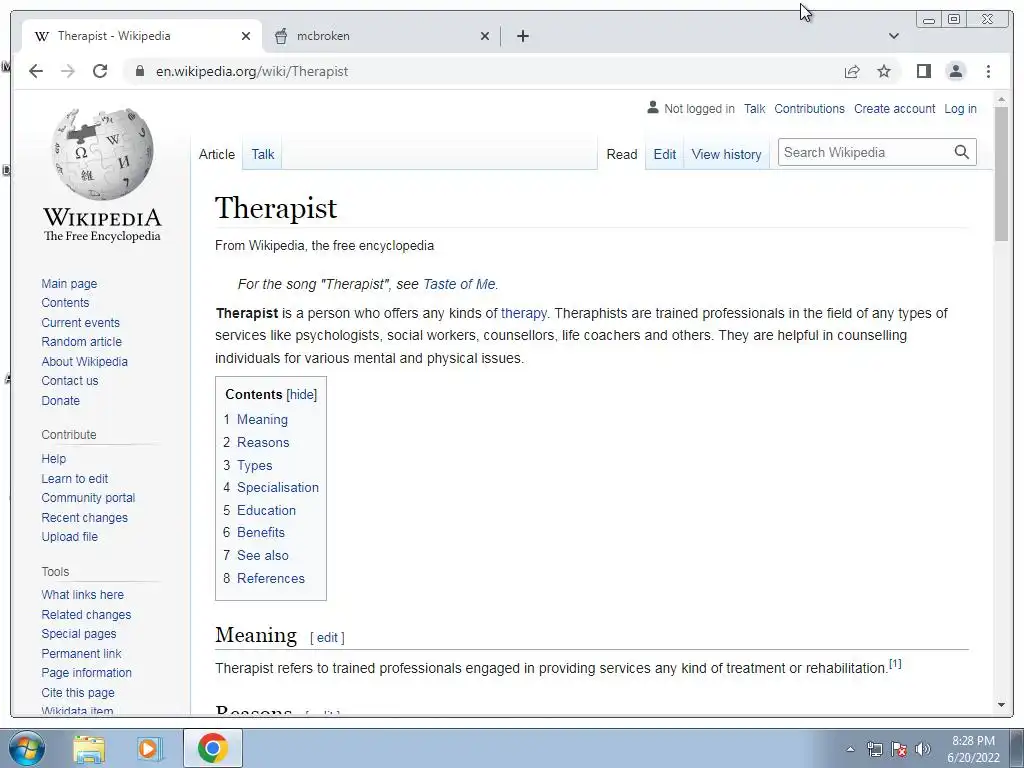Click the address bar URL
Image resolution: width=1024 pixels, height=768 pixels.
(x=251, y=71)
